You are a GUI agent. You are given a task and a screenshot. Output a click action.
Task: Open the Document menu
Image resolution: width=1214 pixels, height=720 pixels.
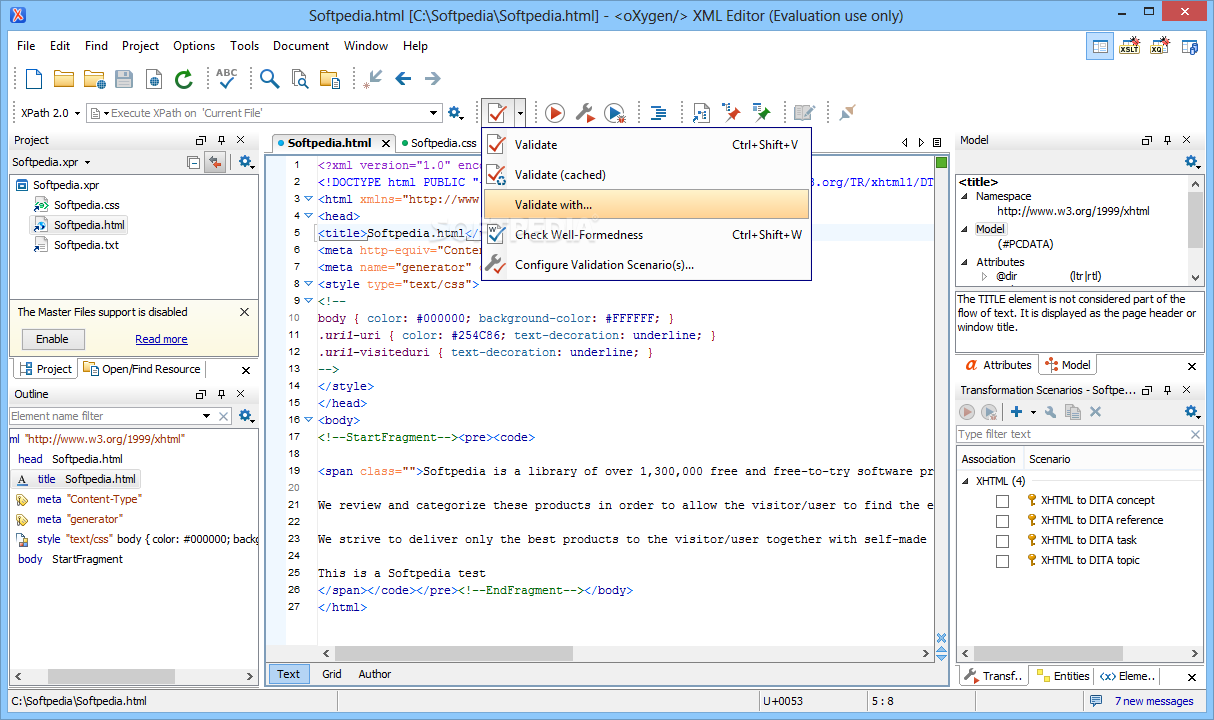(301, 46)
